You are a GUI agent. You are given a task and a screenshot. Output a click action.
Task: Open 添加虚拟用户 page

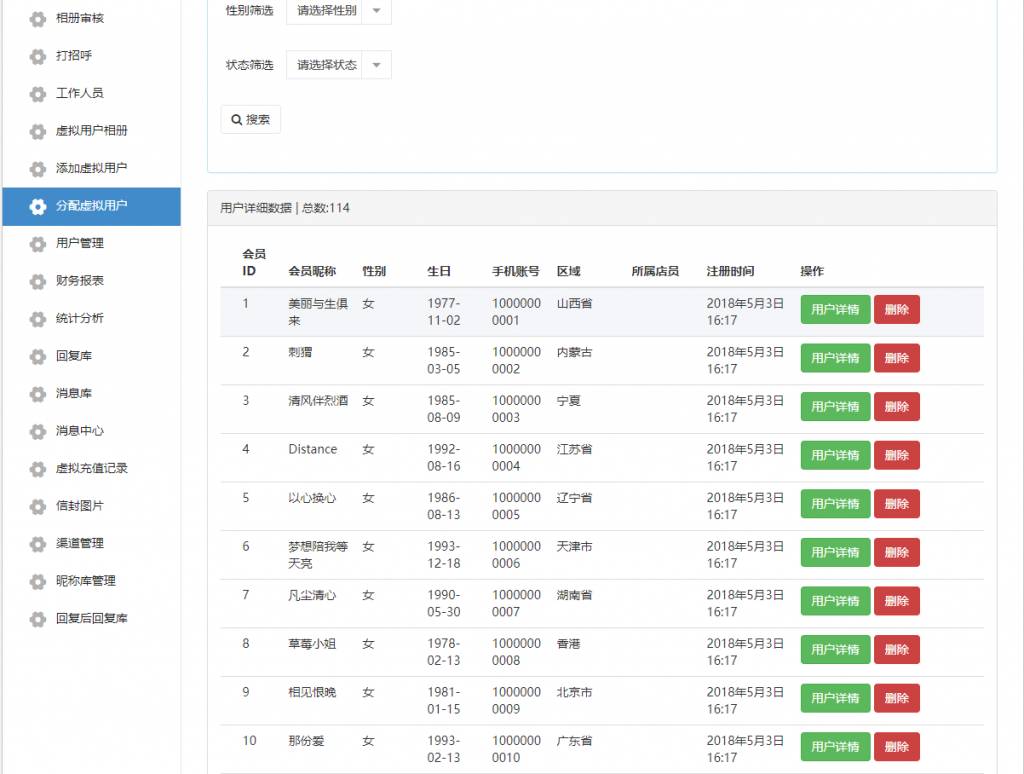coord(91,169)
